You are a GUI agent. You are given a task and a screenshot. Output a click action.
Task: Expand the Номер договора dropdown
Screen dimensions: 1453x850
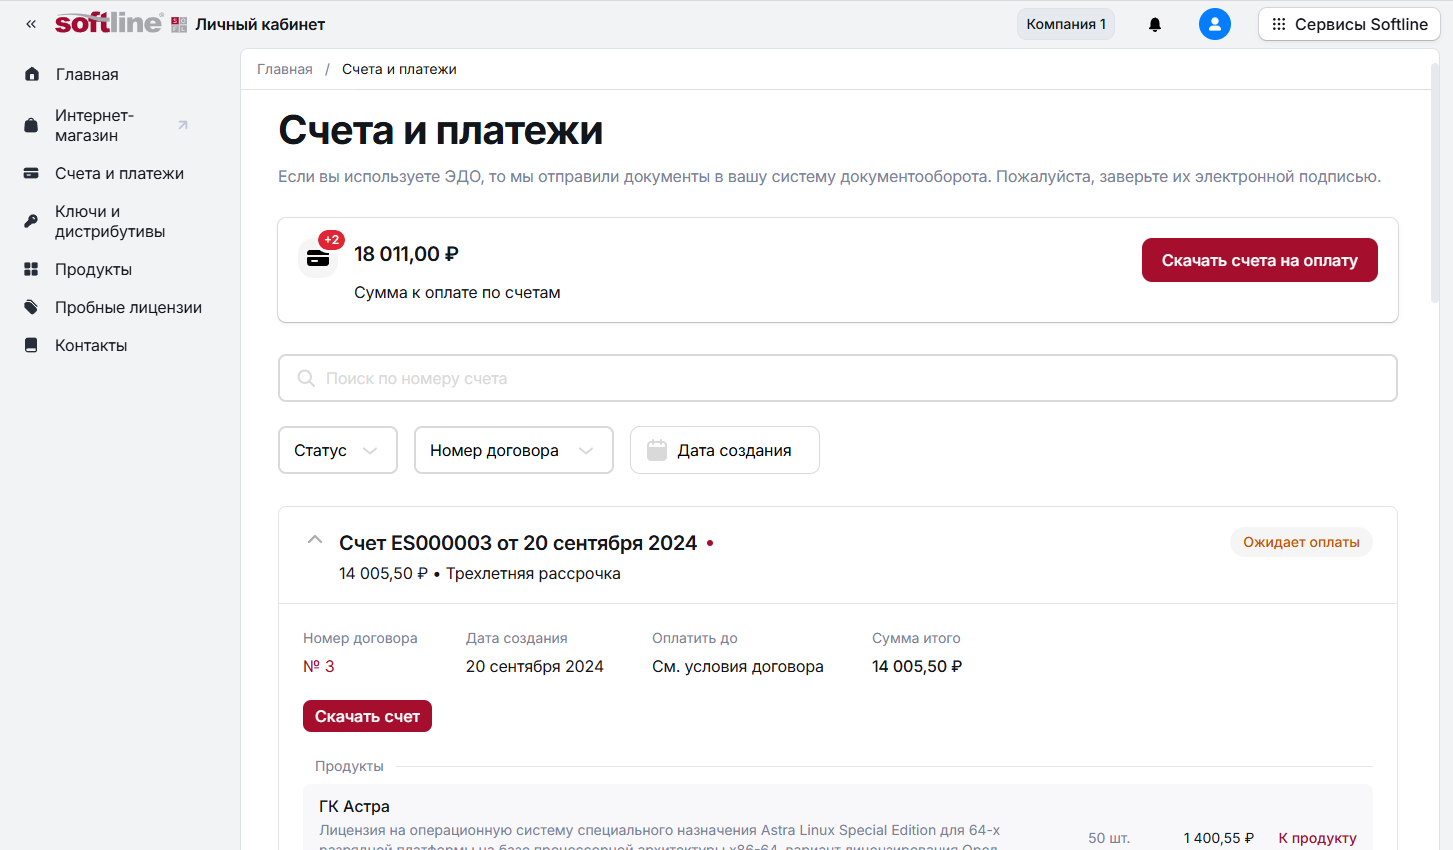coord(513,450)
